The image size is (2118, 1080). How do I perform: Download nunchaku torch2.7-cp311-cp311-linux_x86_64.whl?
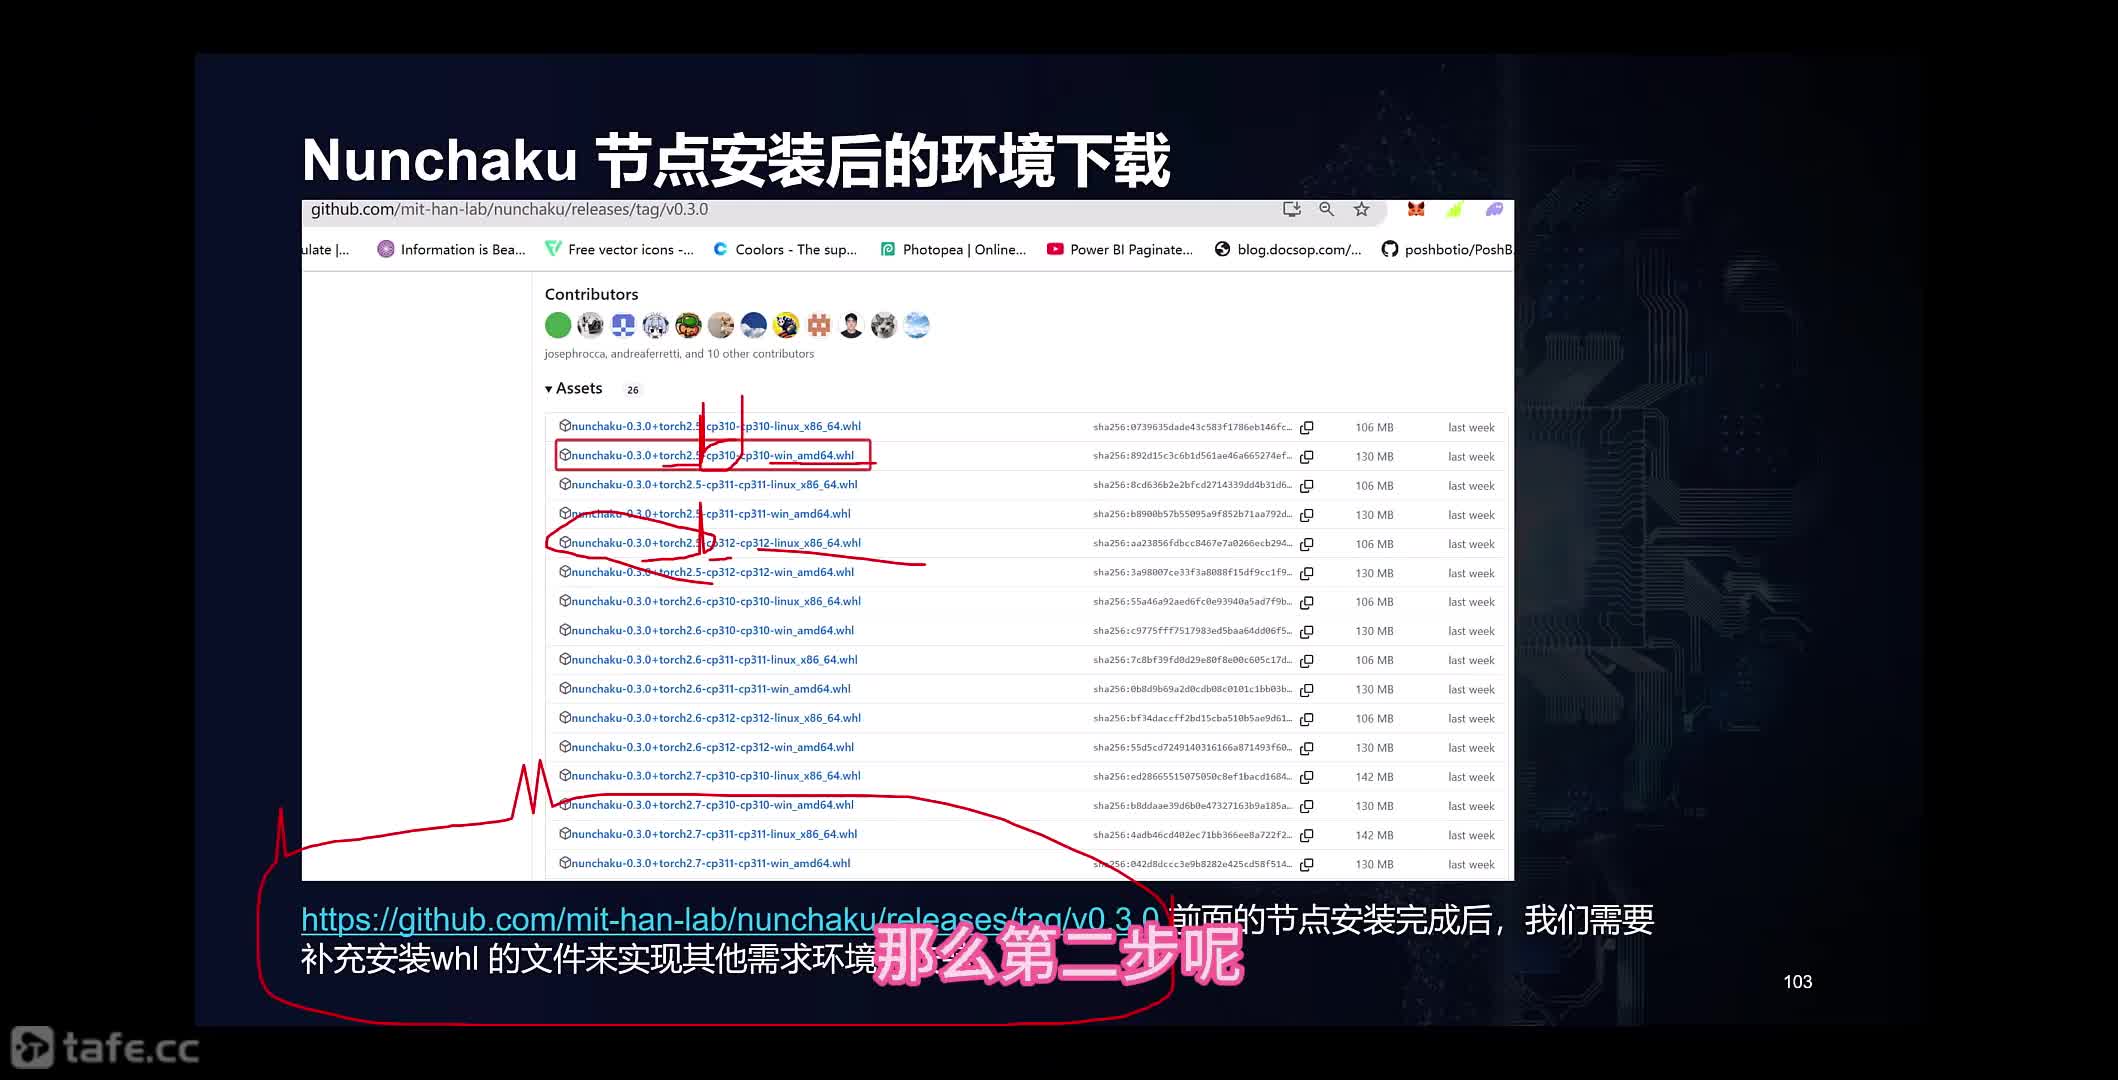tap(714, 834)
